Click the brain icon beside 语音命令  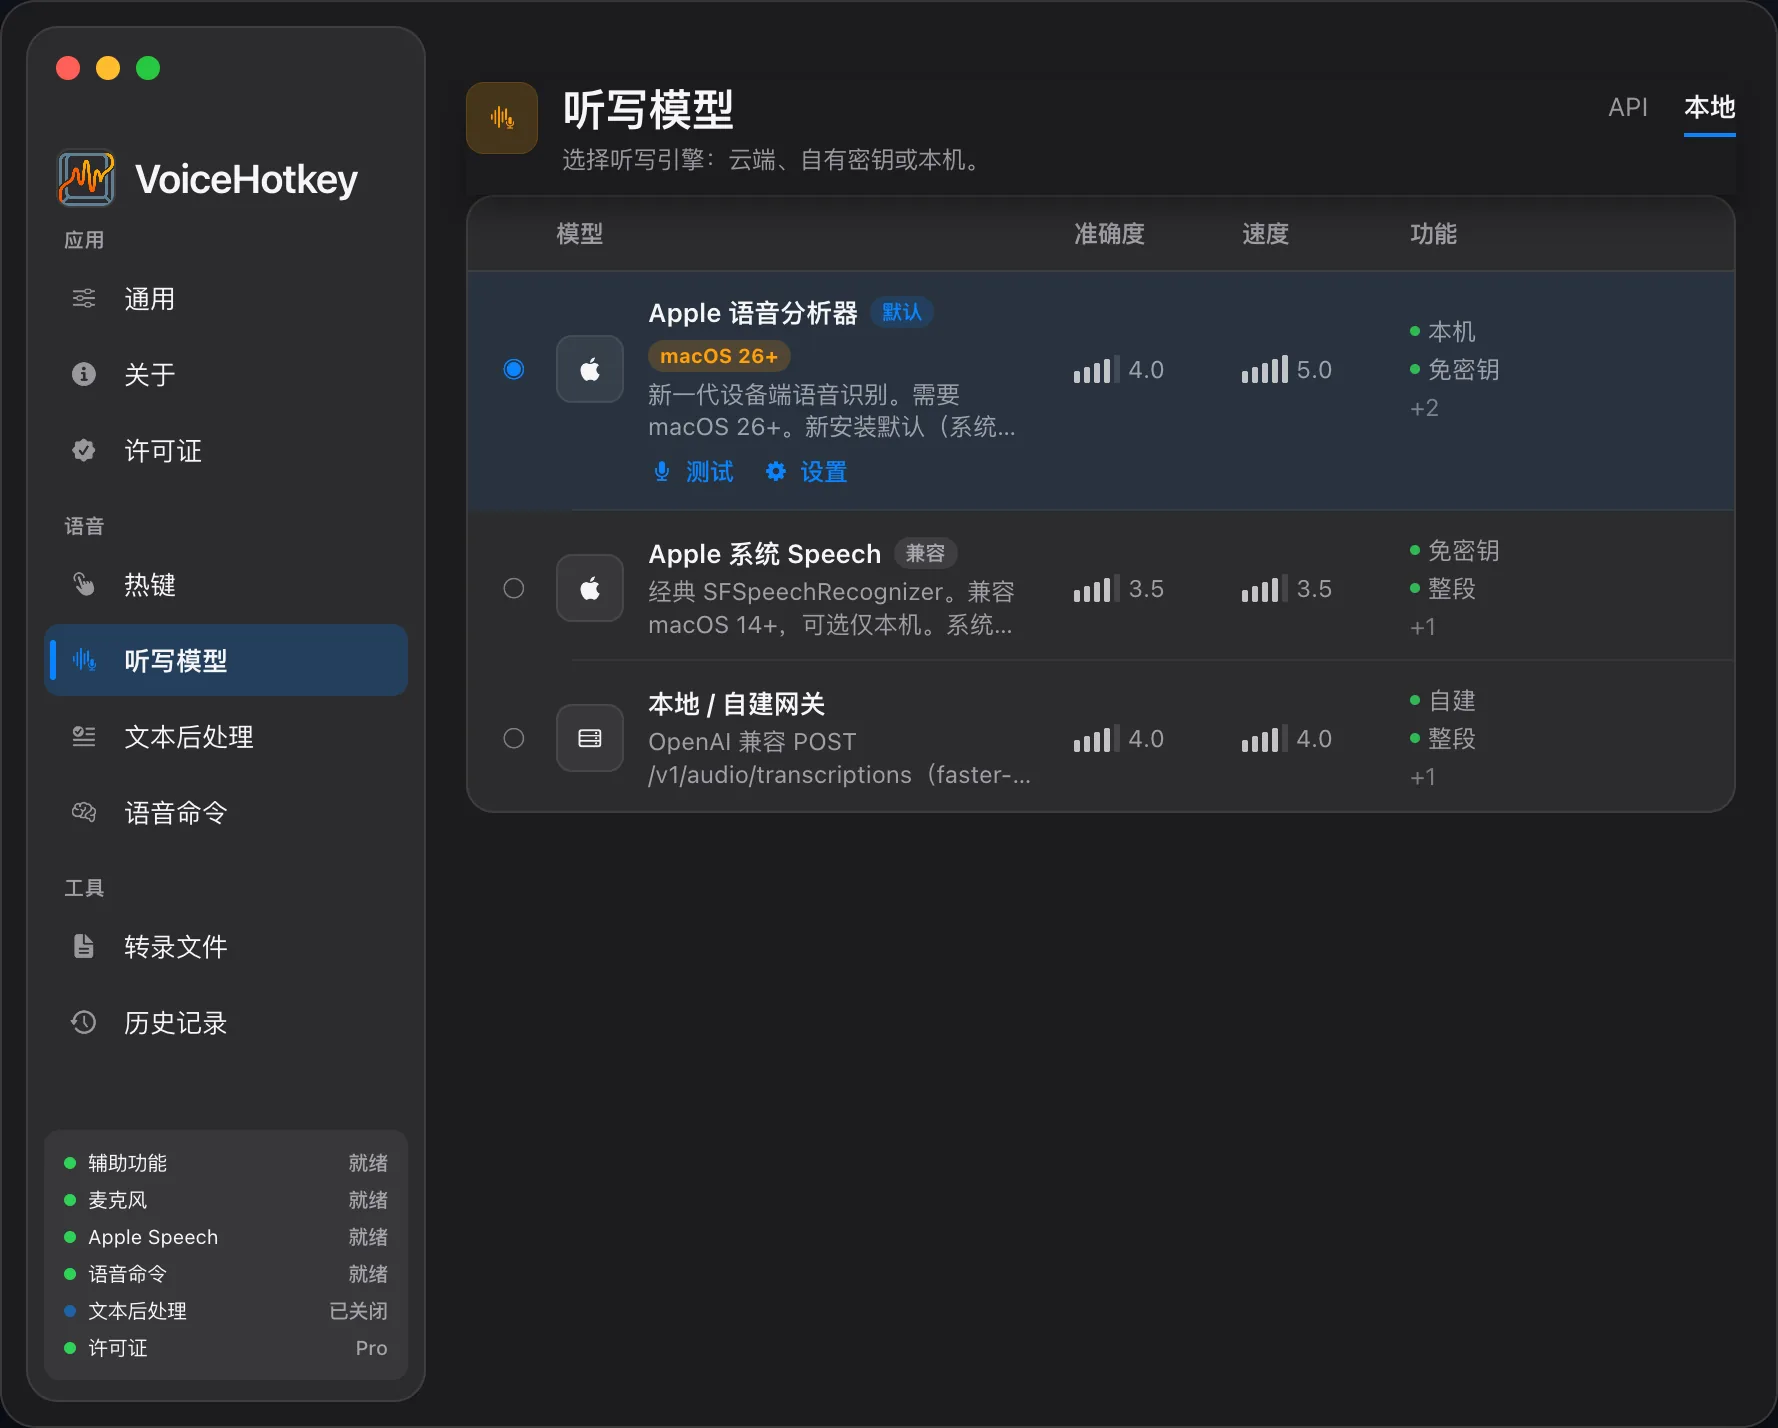point(84,812)
